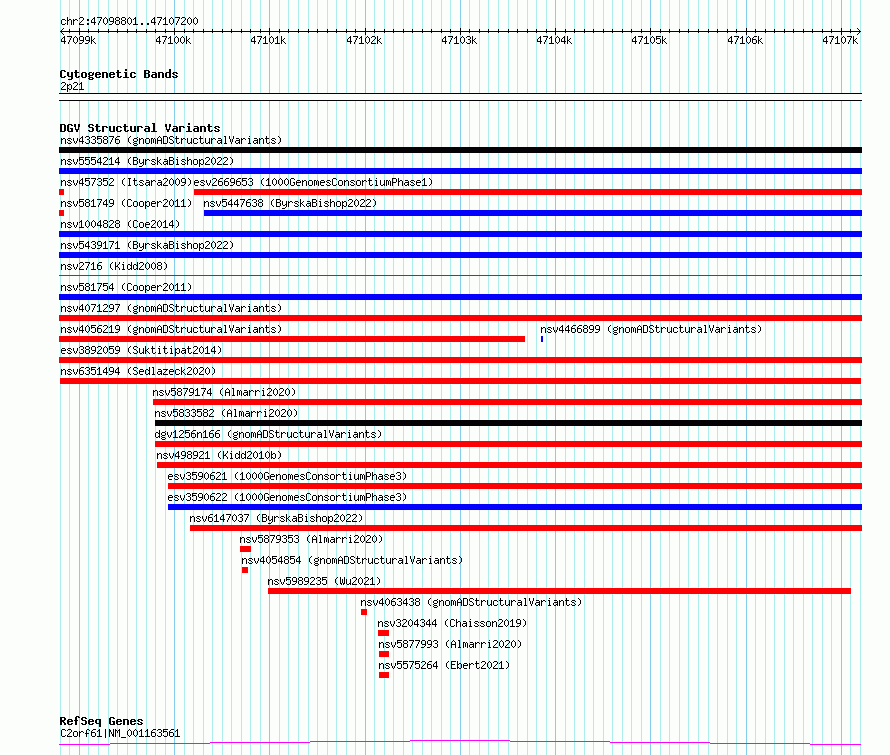Click nsv5879353 Almarri2020 label
This screenshot has width=890, height=755.
(x=311, y=539)
